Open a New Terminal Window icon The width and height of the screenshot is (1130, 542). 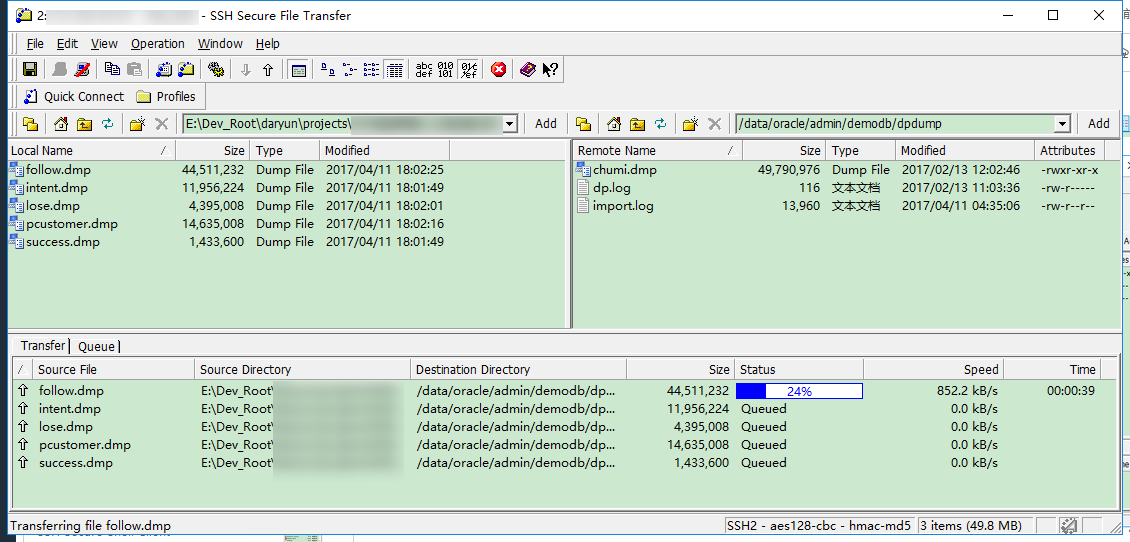(x=164, y=70)
